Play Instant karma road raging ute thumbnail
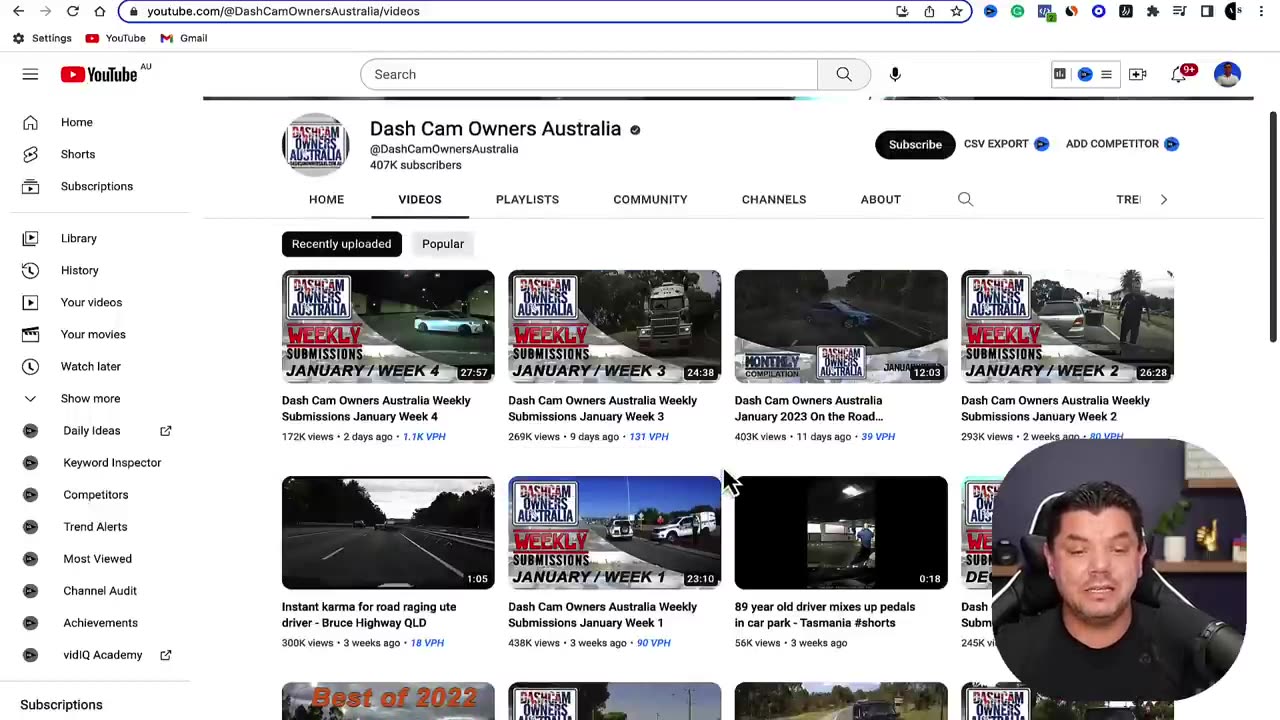Viewport: 1280px width, 720px height. pos(388,532)
